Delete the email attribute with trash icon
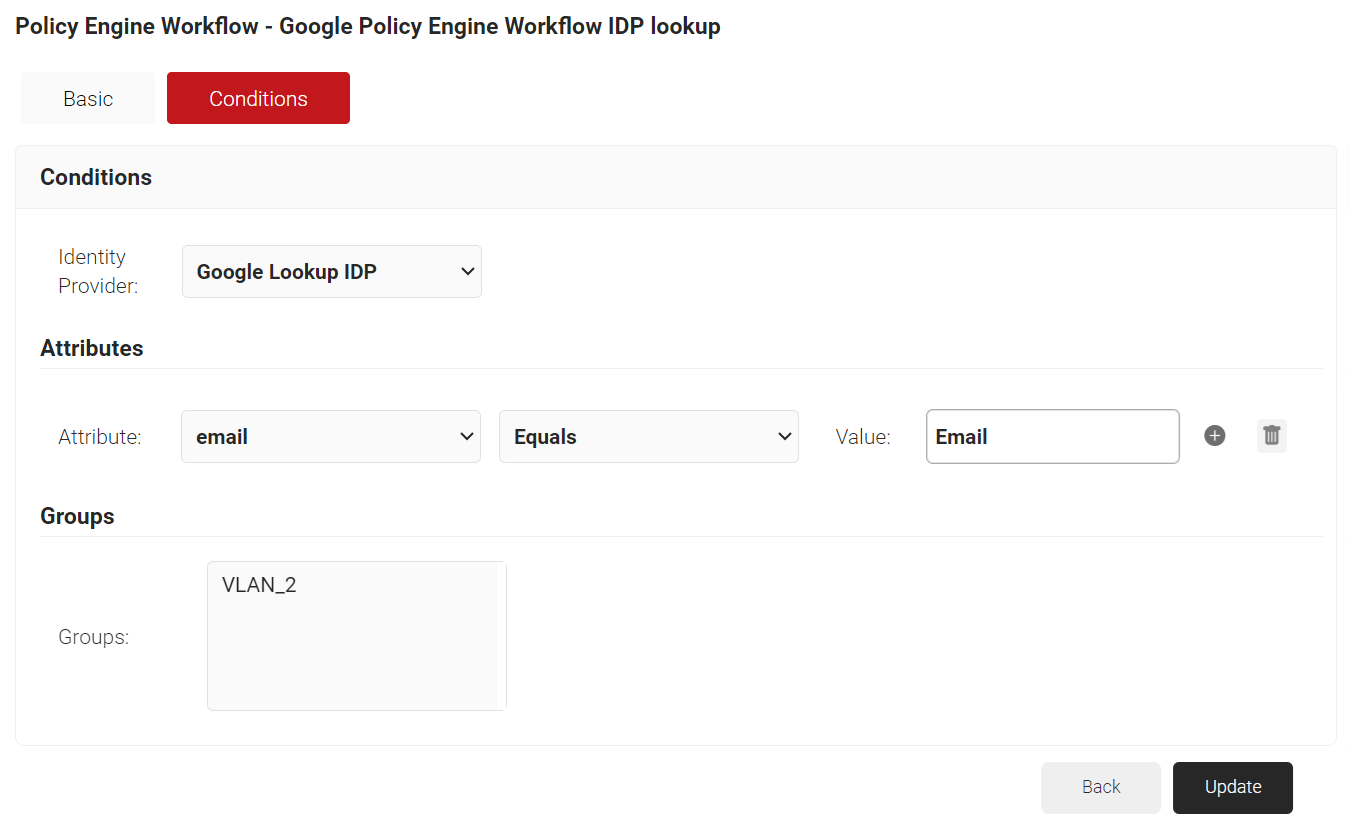1349x824 pixels. 1271,436
